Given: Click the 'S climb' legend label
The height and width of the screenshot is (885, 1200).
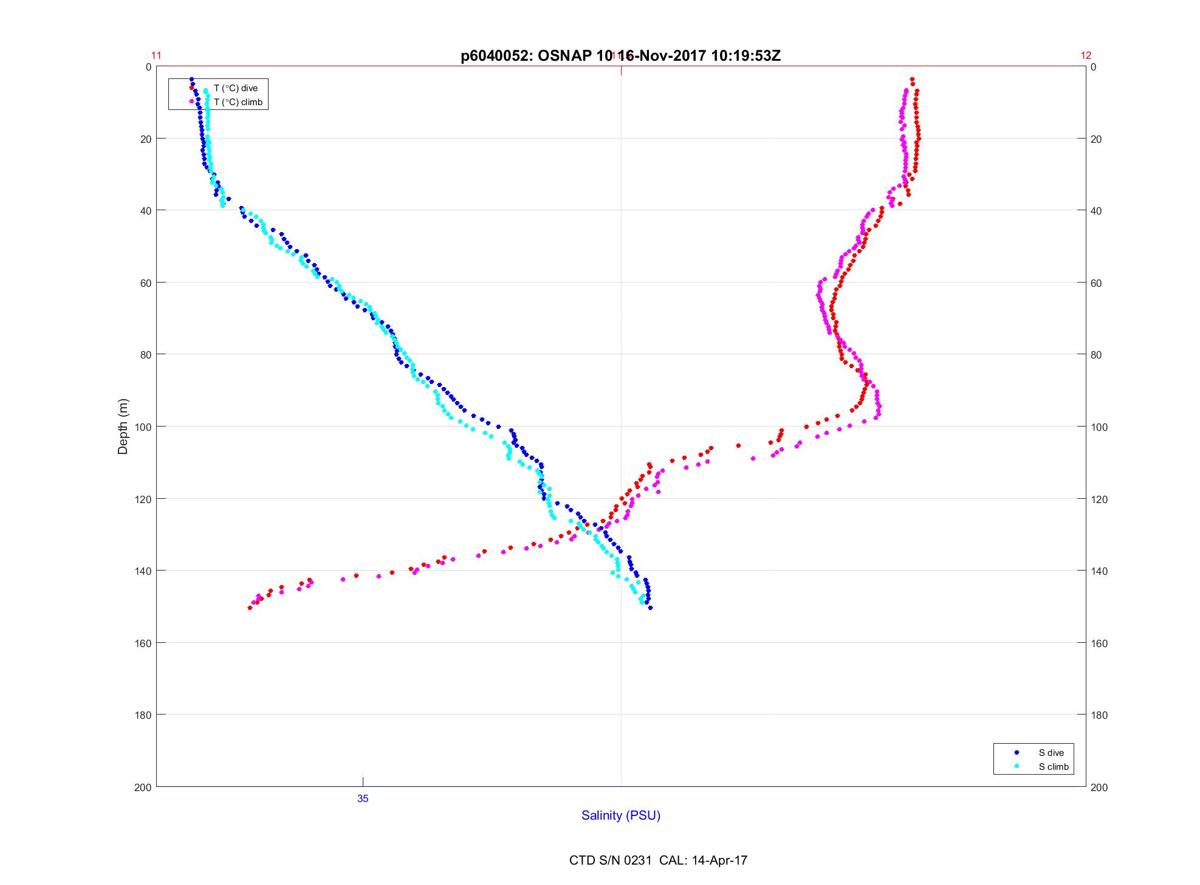Looking at the screenshot, I should [1053, 766].
